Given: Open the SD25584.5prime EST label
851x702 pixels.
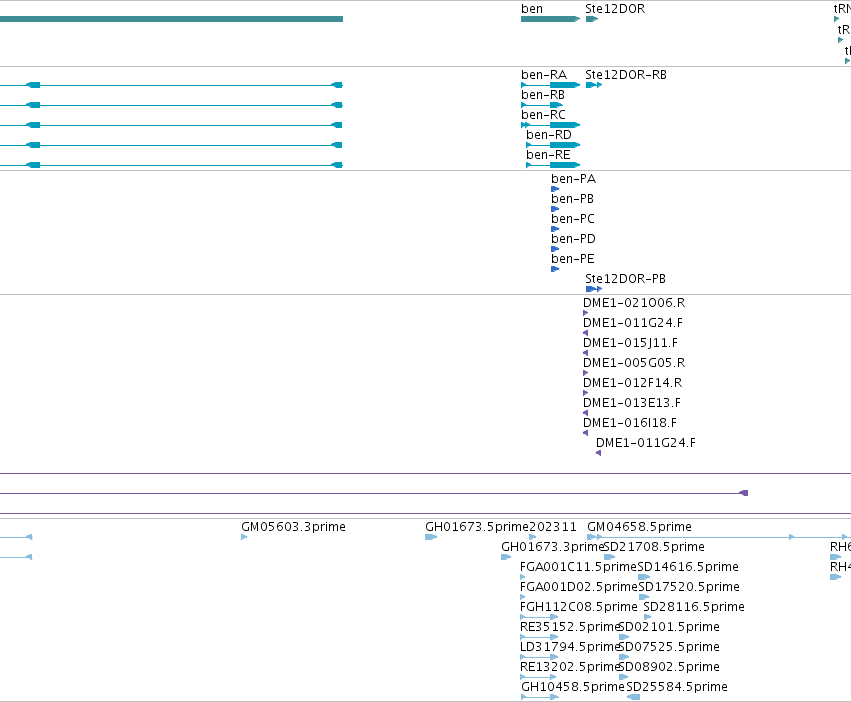Looking at the screenshot, I should tap(677, 687).
